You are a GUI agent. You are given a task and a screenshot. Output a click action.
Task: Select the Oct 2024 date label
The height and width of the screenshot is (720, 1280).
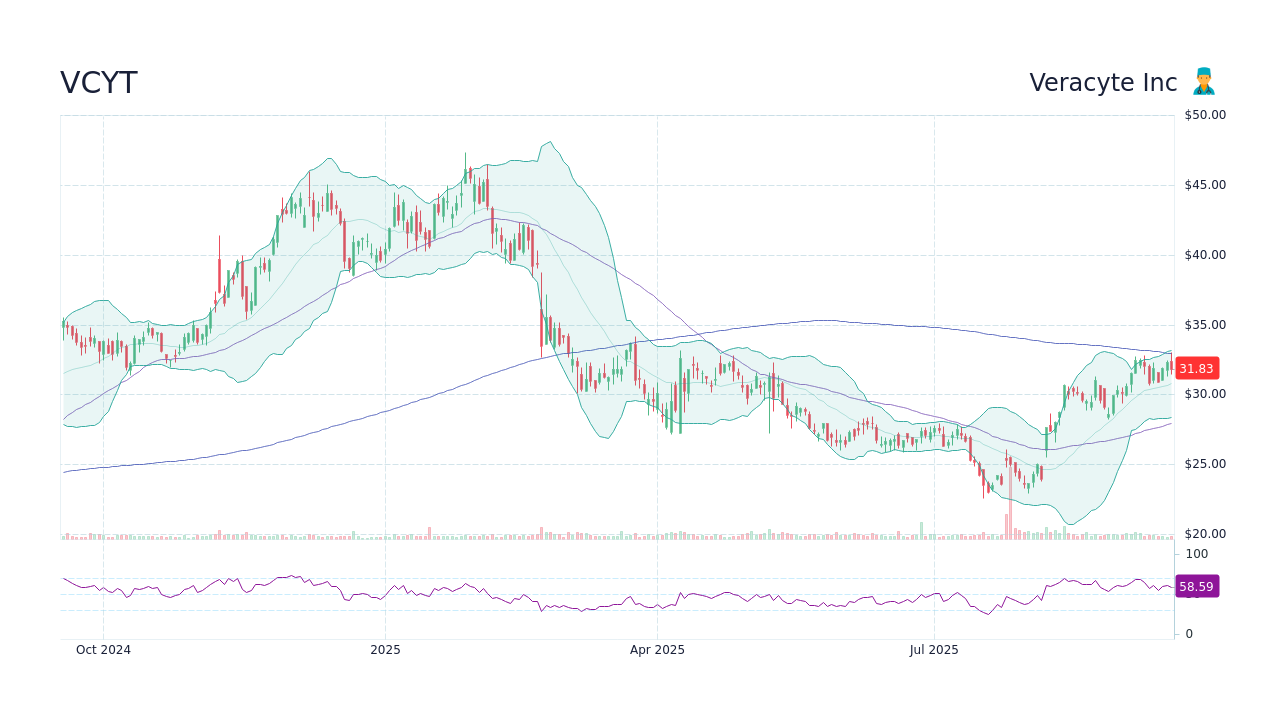tap(104, 649)
